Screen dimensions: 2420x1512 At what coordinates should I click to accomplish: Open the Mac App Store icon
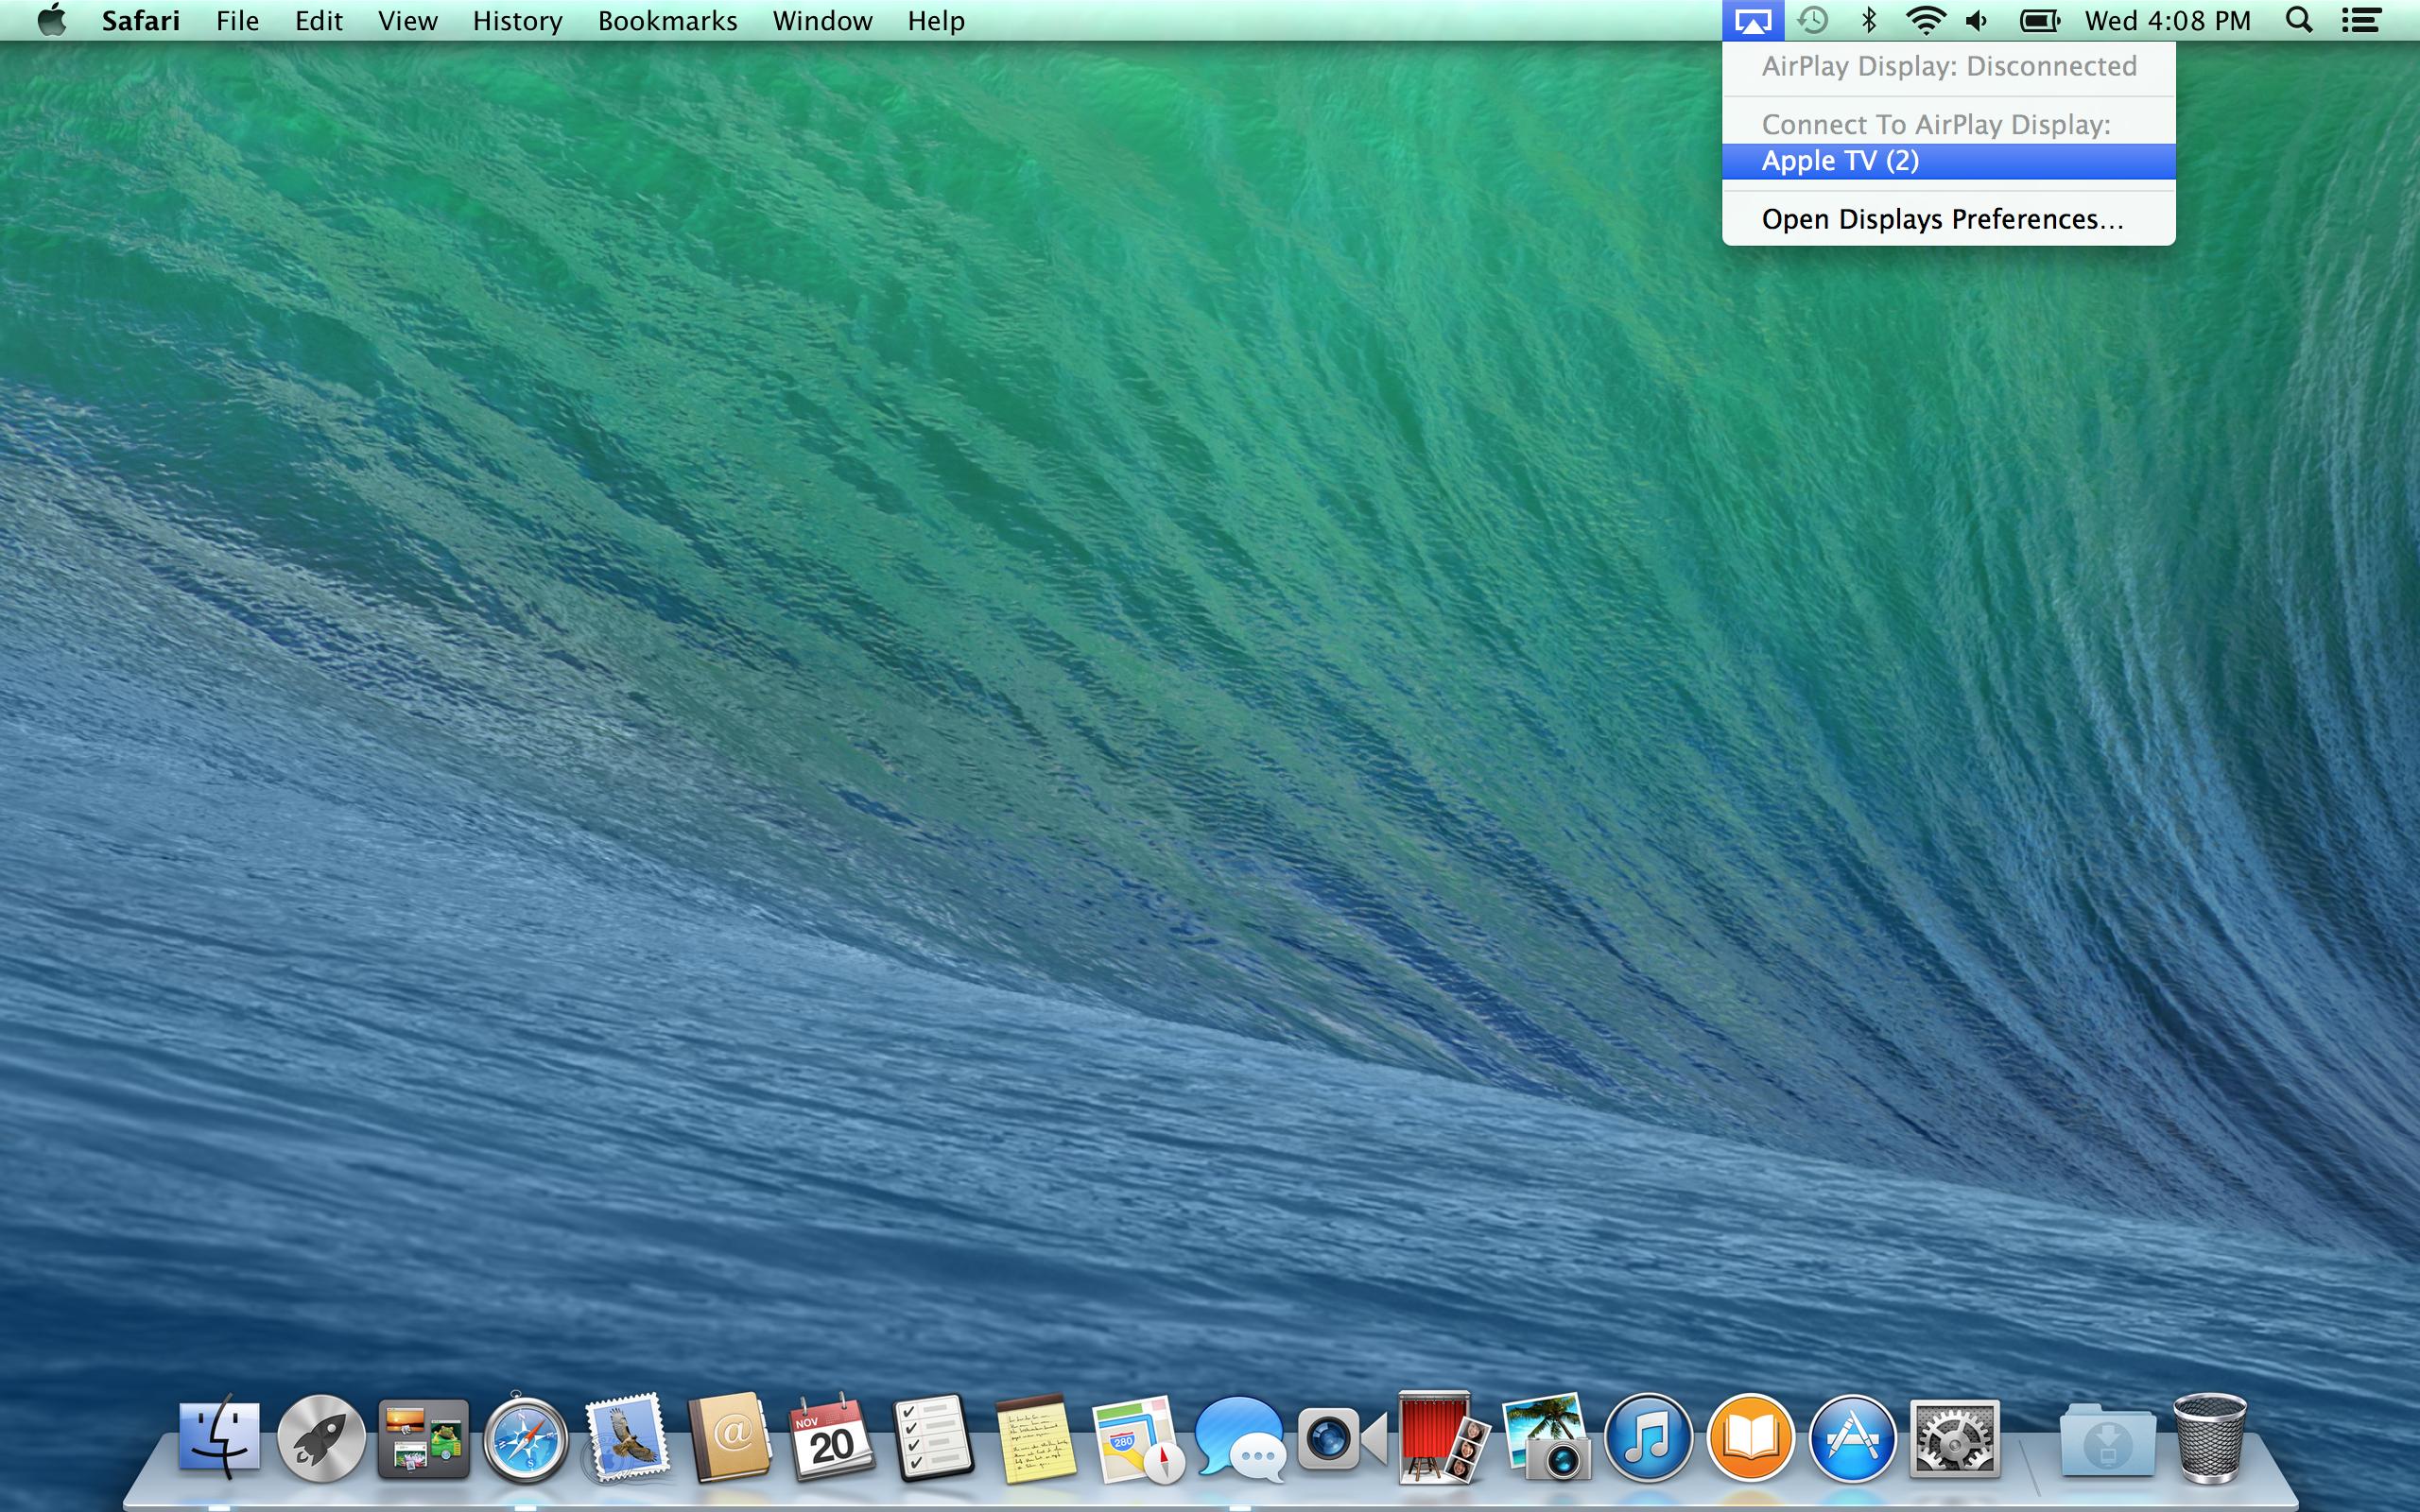1852,1440
